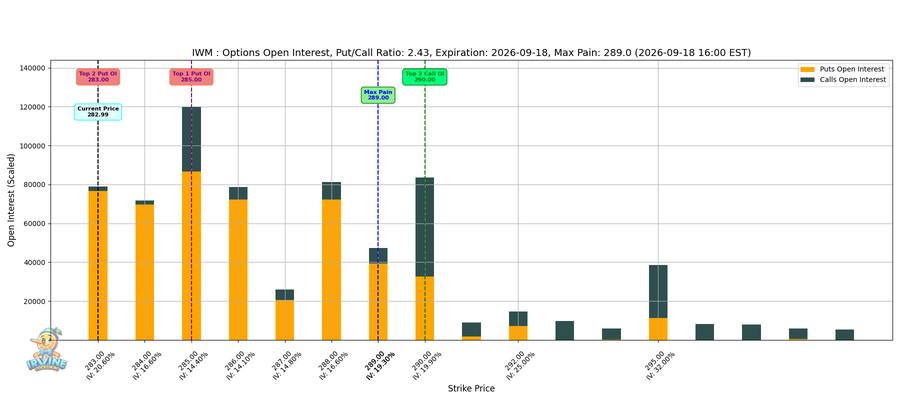Click the dark calls segment of the 289.00 bar

point(378,255)
